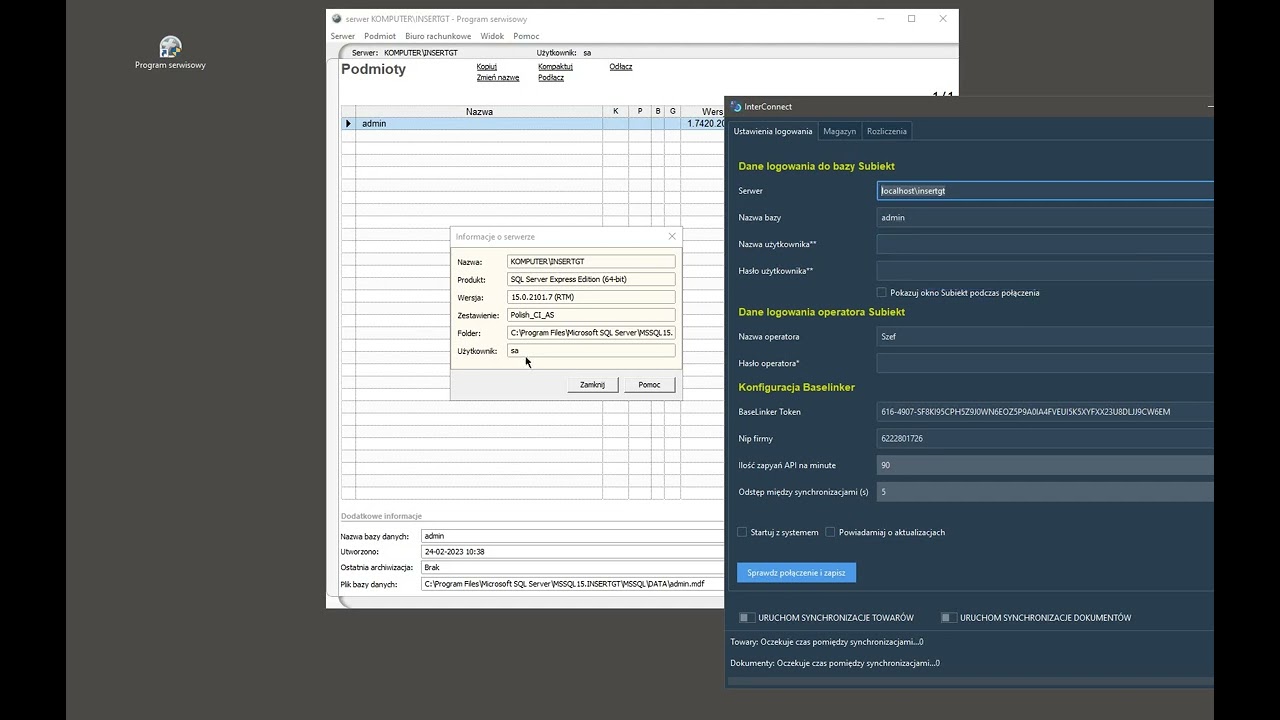Screen dimensions: 1280x720
Task: Click Program serwisowy window title bar icon
Action: 337,19
